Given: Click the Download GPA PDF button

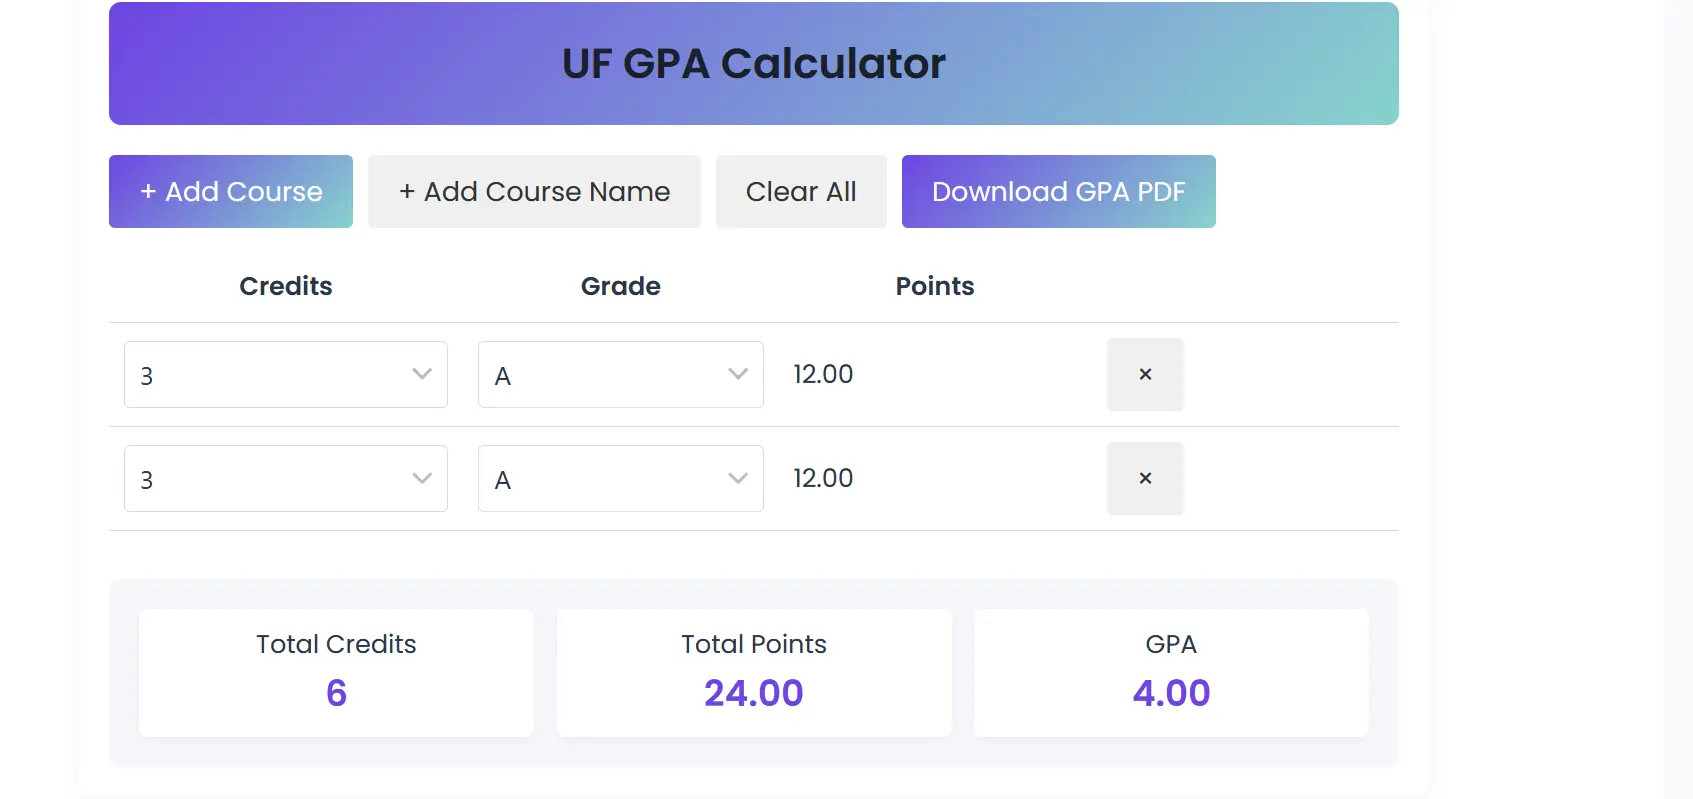Looking at the screenshot, I should (x=1058, y=191).
